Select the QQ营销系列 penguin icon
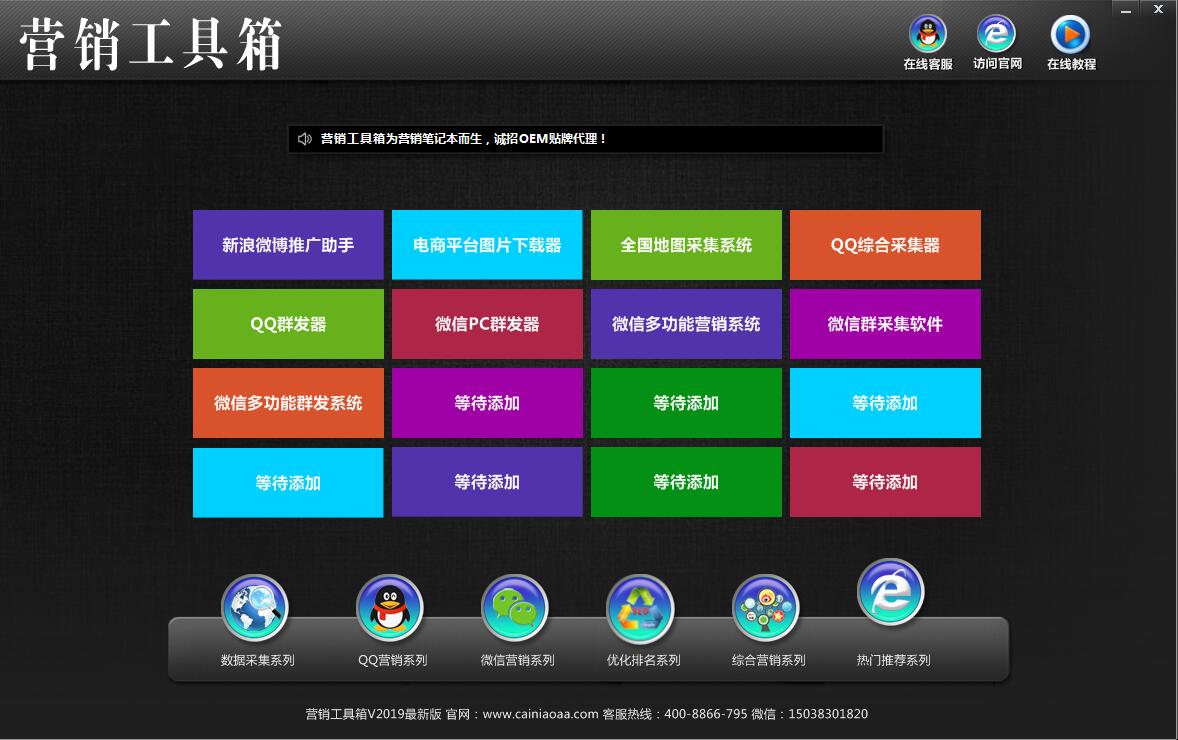 click(390, 608)
